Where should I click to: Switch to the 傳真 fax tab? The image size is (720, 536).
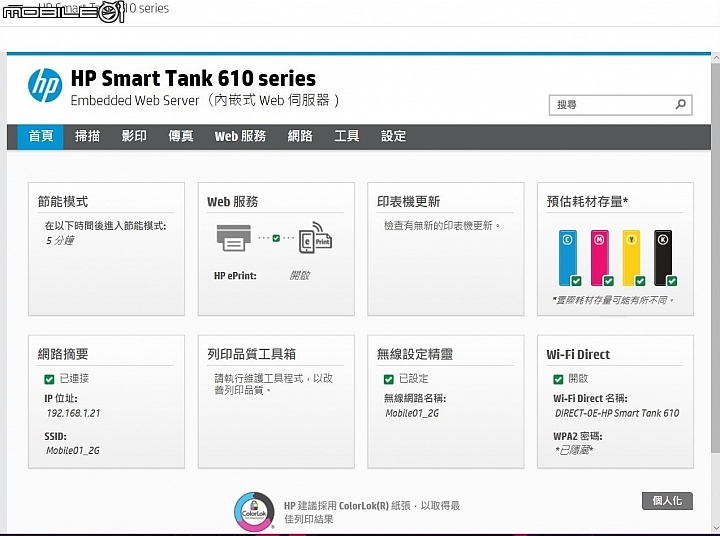pos(180,136)
